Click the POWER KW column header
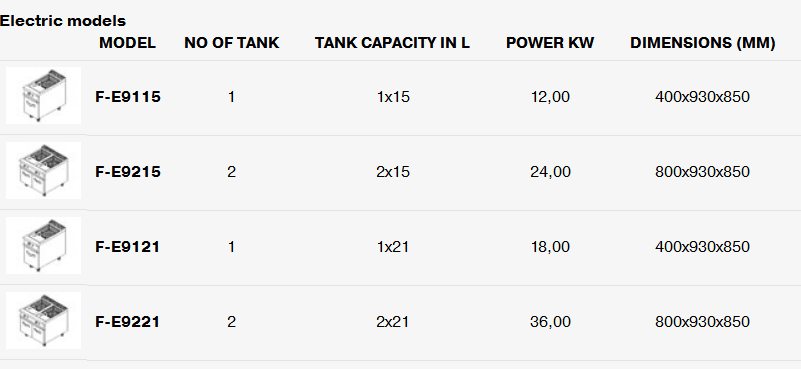The height and width of the screenshot is (369, 801). coord(550,43)
